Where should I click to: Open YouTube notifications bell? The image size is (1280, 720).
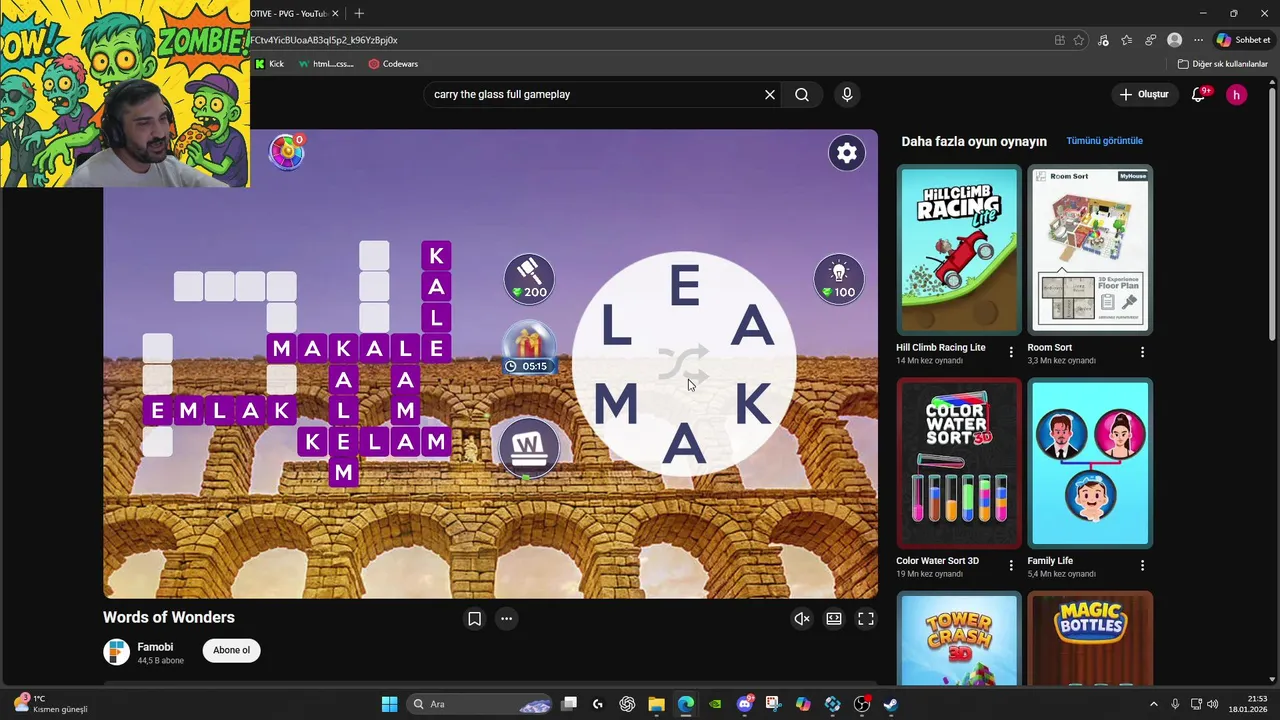pyautogui.click(x=1199, y=94)
